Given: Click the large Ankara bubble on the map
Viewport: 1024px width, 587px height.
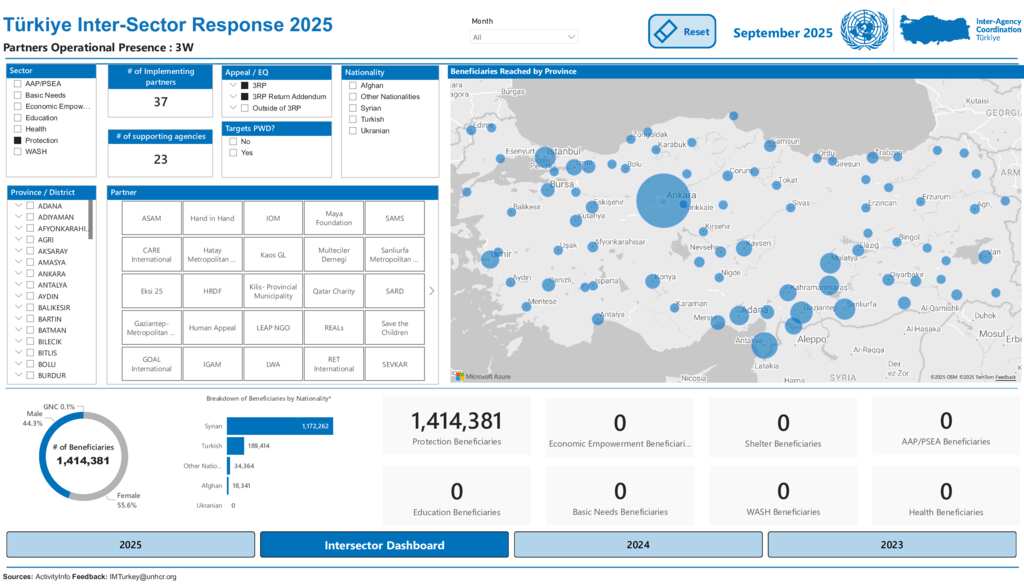Looking at the screenshot, I should click(663, 201).
